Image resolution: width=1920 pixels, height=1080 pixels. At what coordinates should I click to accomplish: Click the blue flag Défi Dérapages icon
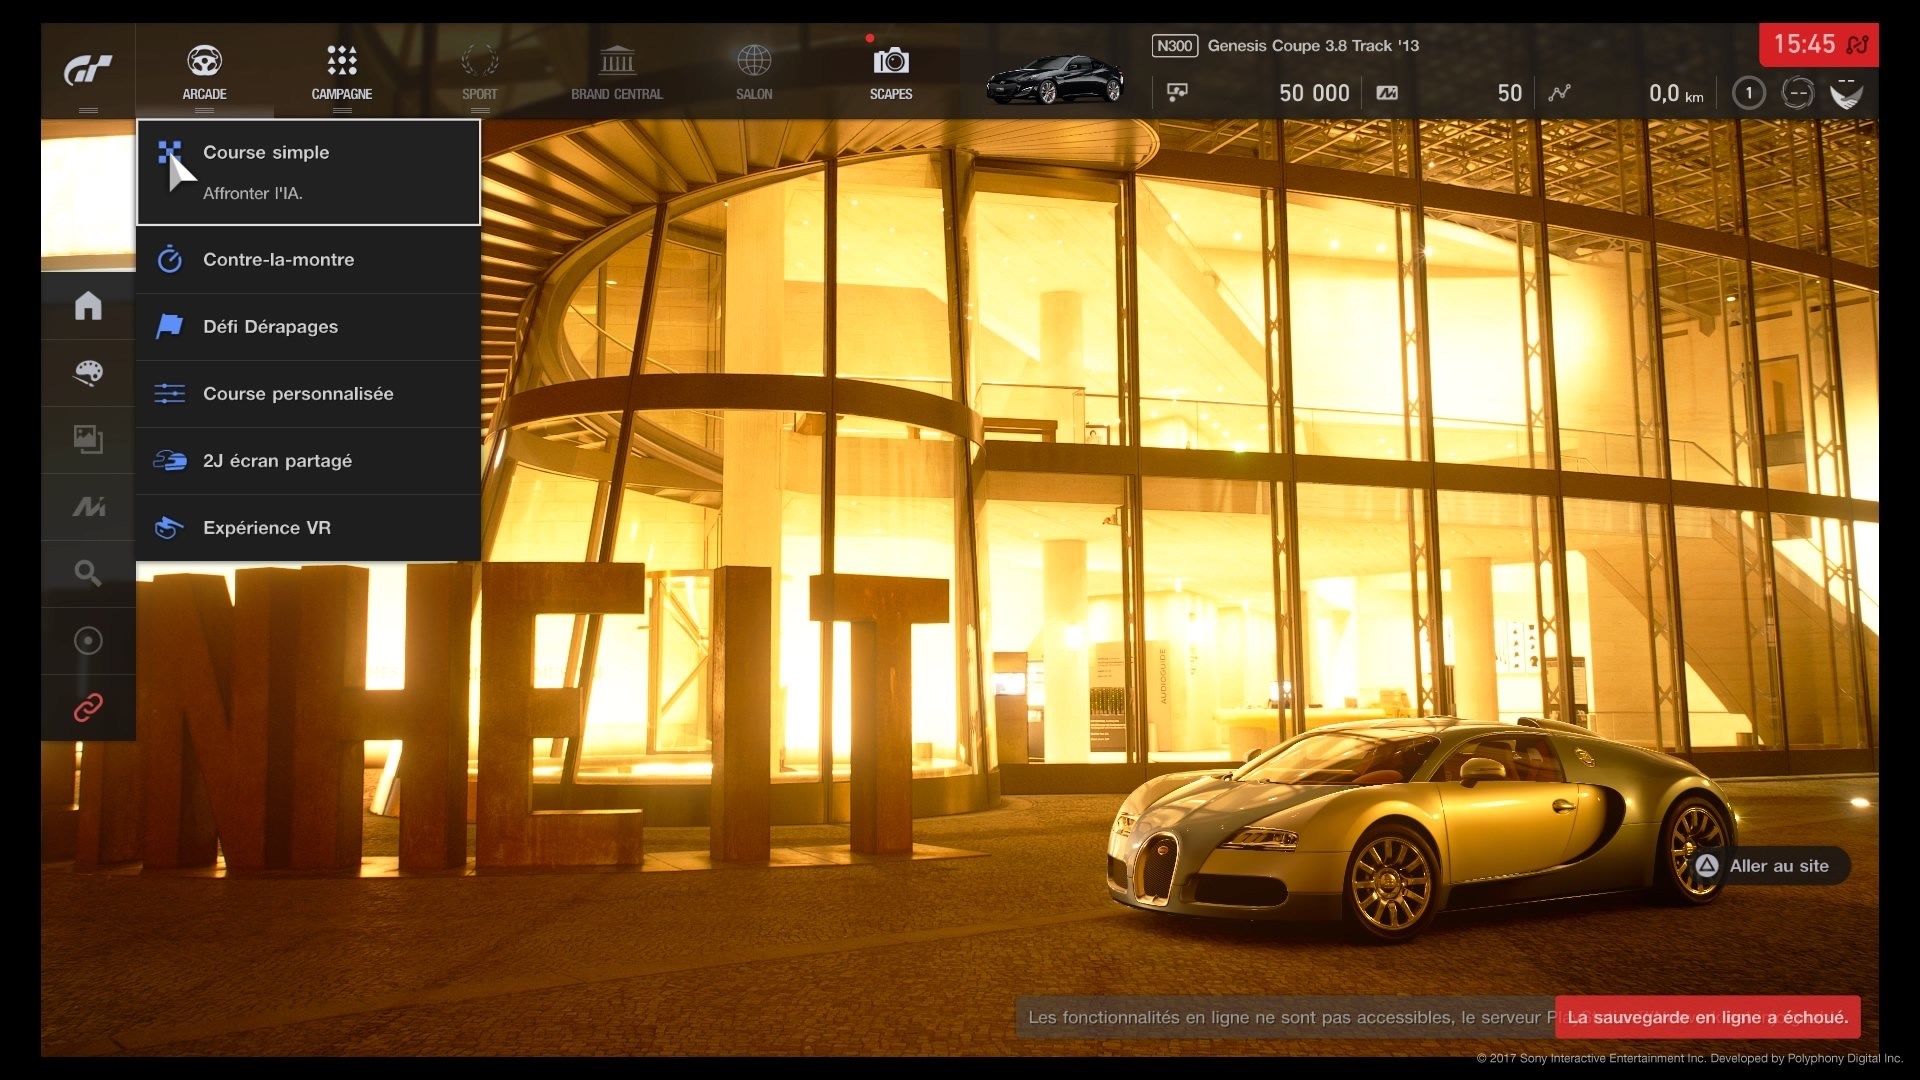point(169,326)
